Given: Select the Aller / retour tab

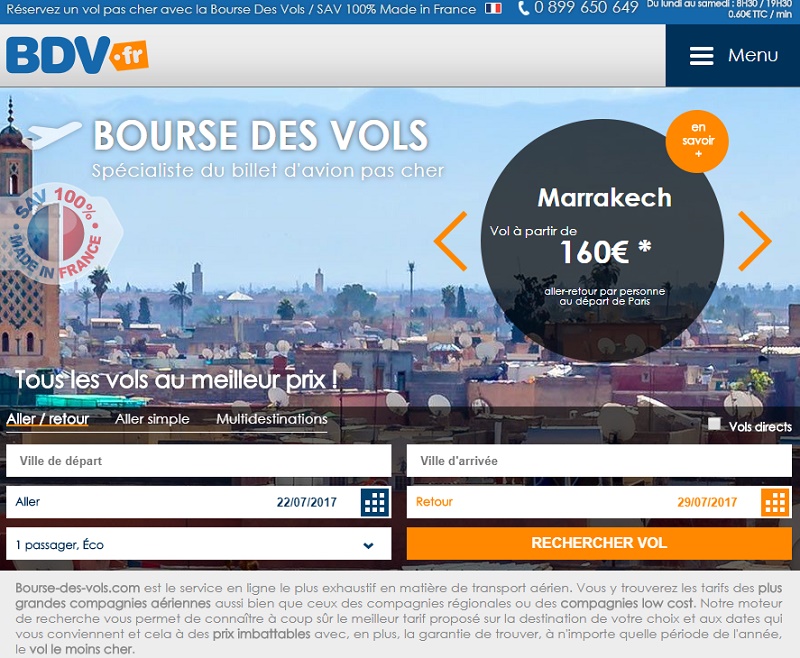Looking at the screenshot, I should 47,419.
